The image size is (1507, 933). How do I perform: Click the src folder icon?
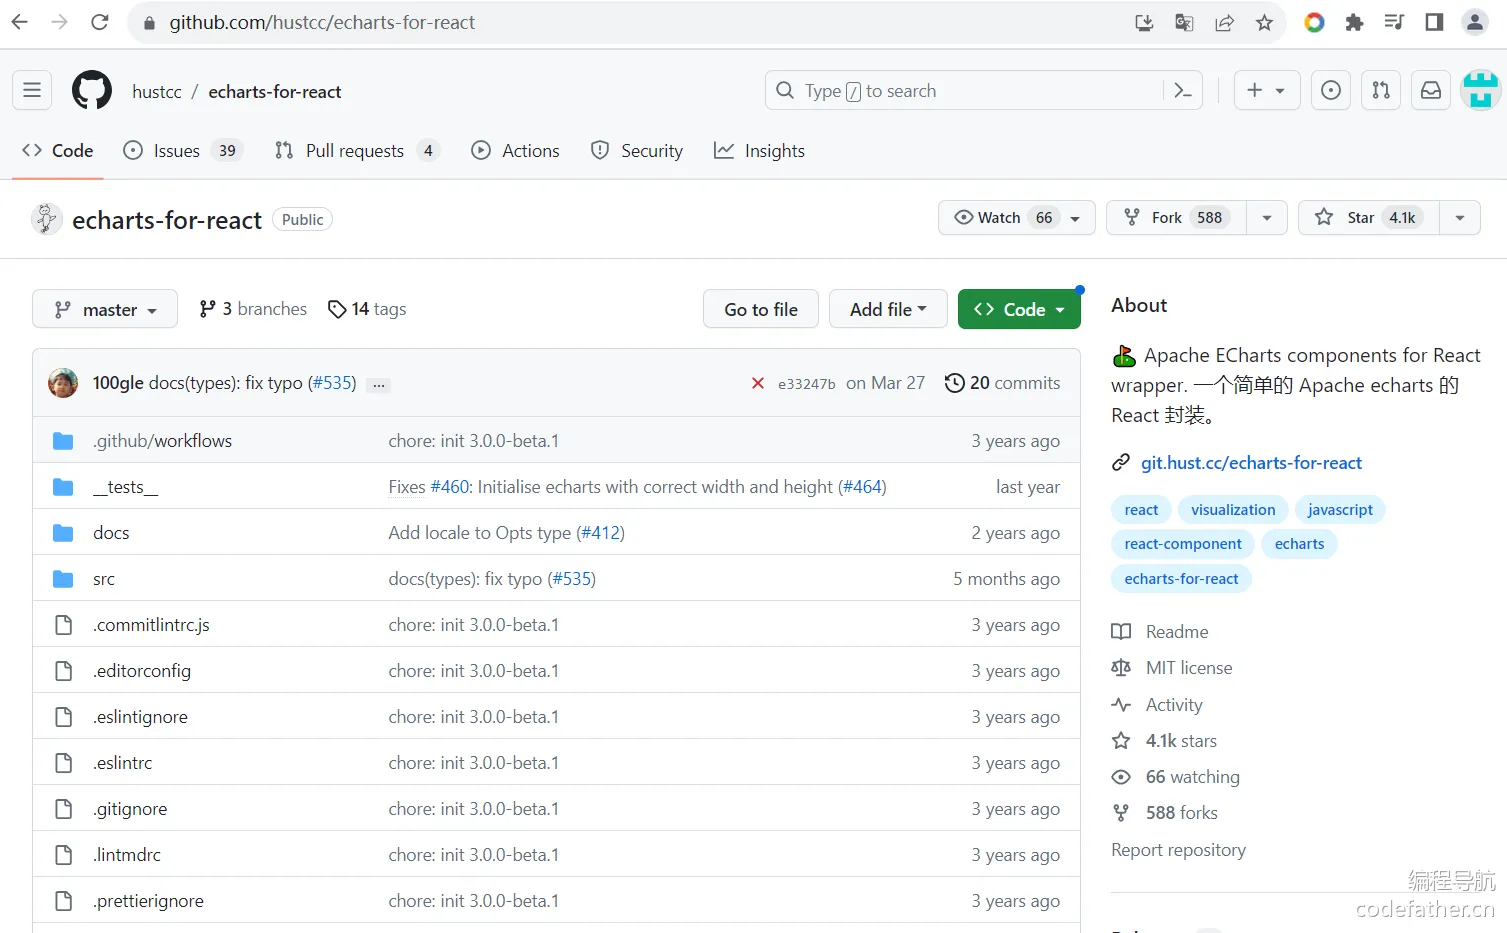[63, 579]
